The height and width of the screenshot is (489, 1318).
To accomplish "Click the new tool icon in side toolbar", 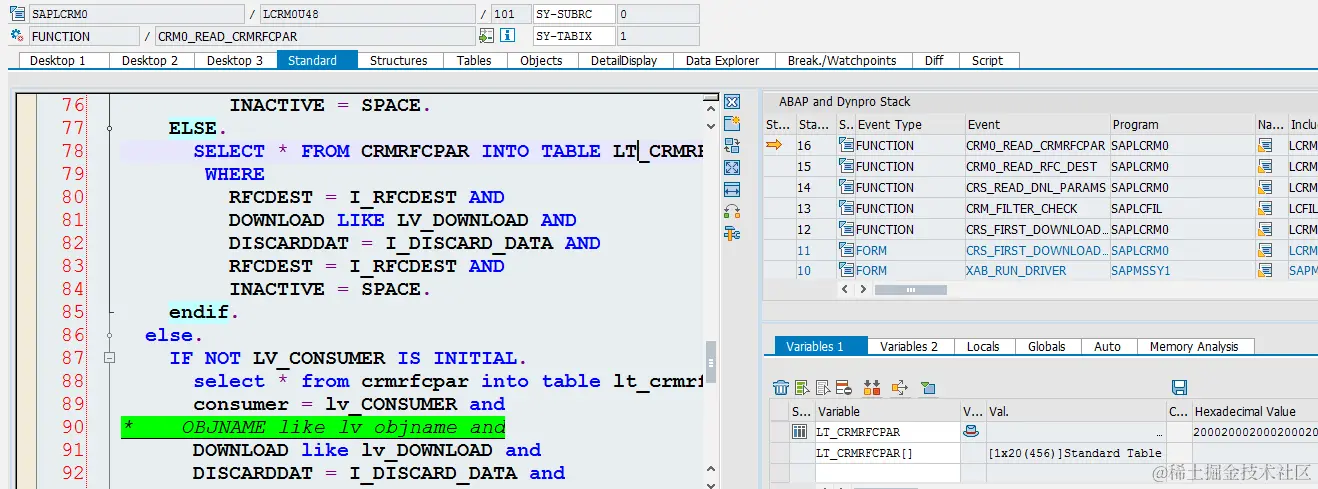I will click(x=732, y=124).
